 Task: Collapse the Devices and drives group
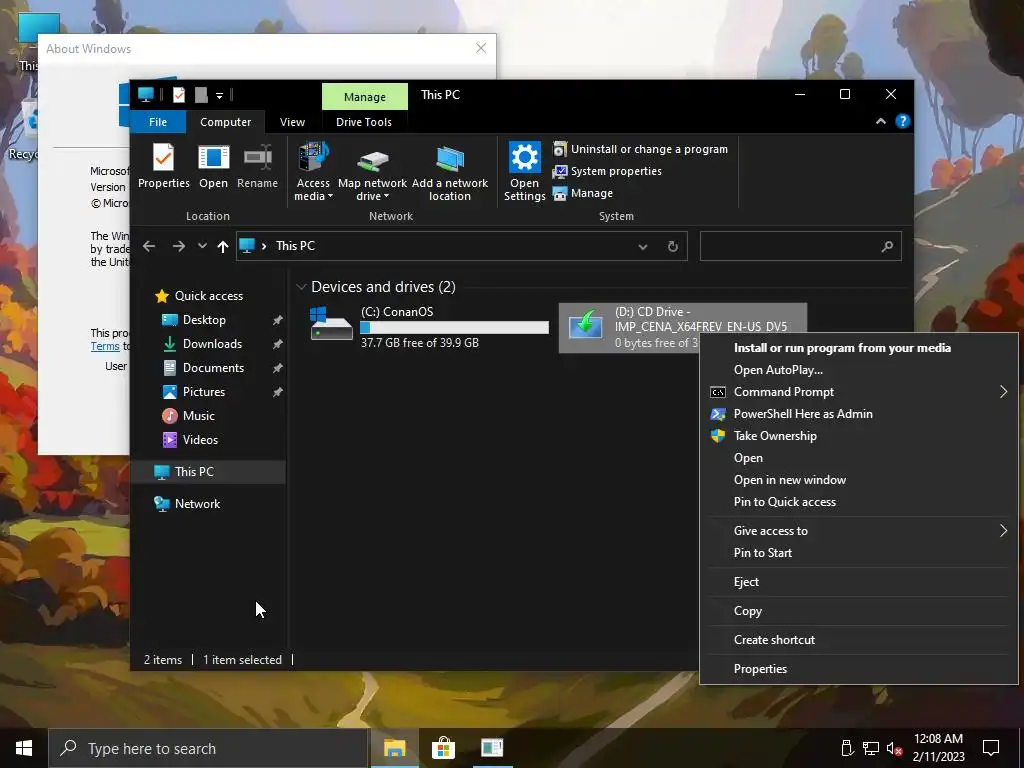[301, 287]
